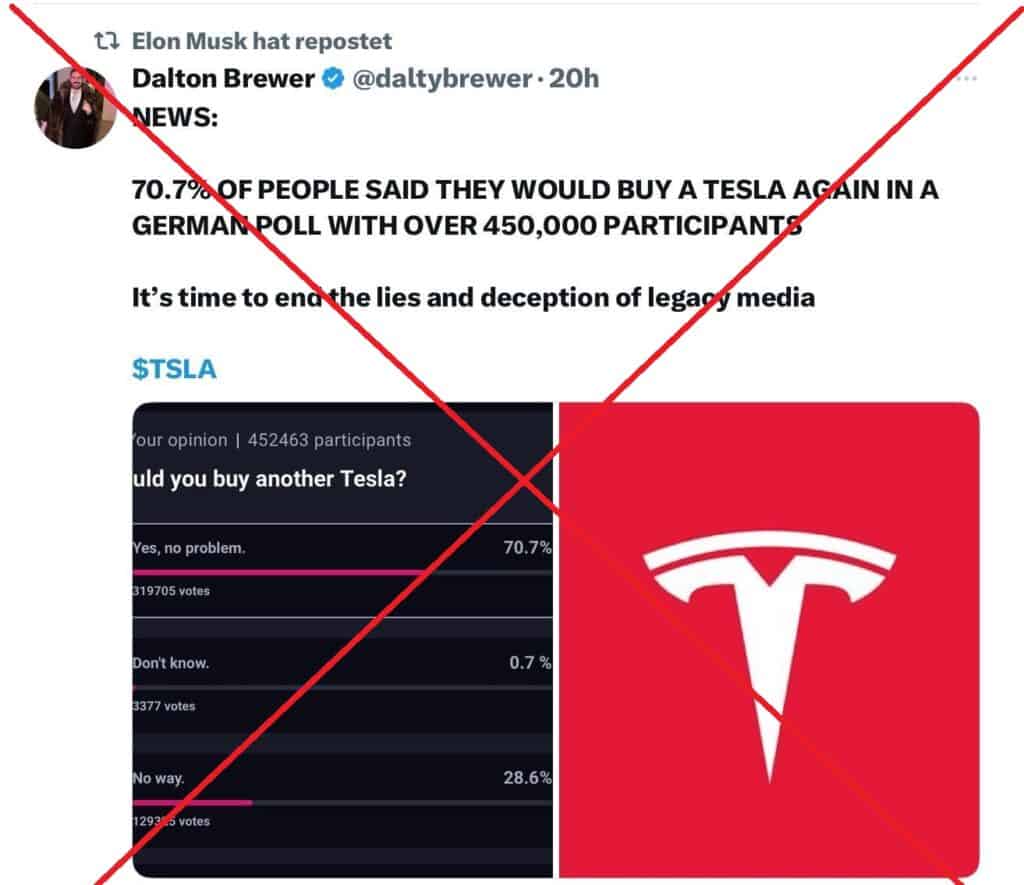1024x885 pixels.
Task: Open Dalton Brewer's profile avatar
Action: point(75,107)
